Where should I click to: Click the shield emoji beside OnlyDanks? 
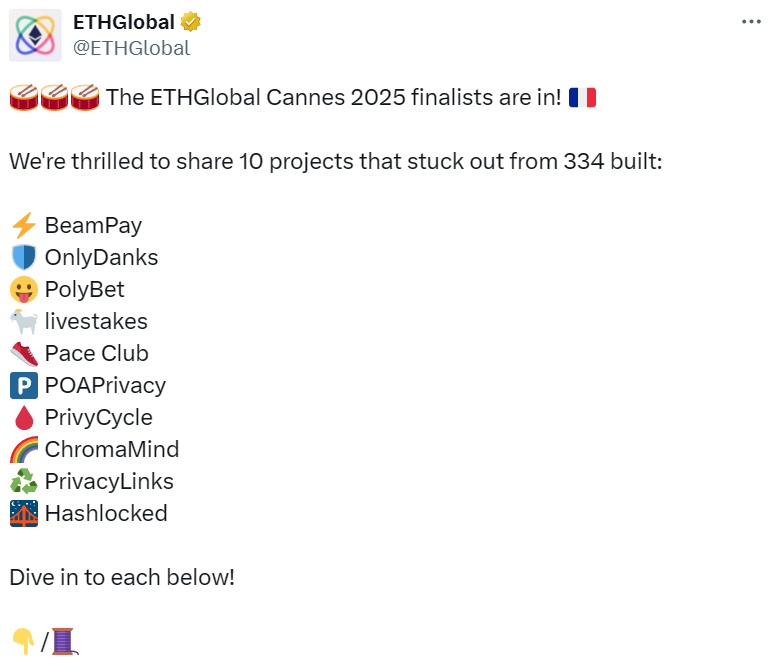pyautogui.click(x=23, y=258)
